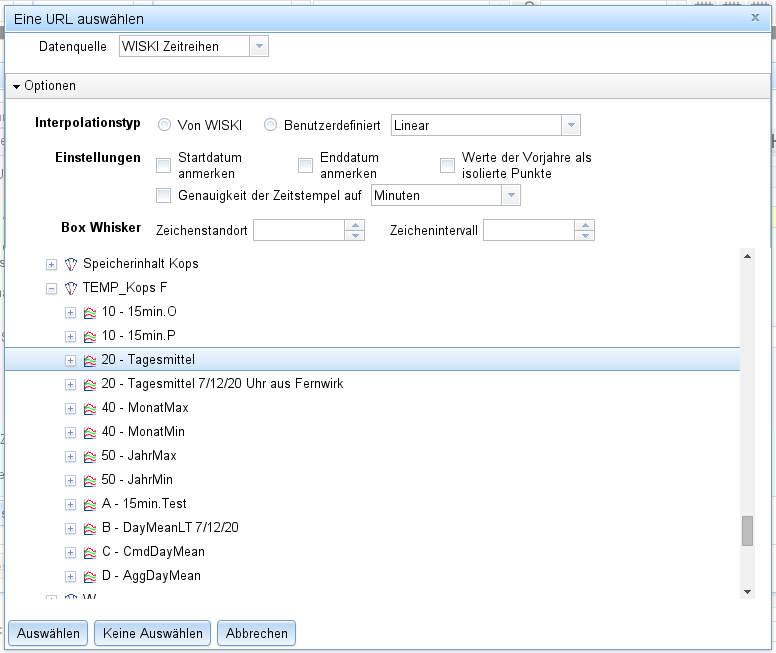Click the tree scrollbar down arrow
Viewport: 776px width, 653px height.
click(x=747, y=592)
